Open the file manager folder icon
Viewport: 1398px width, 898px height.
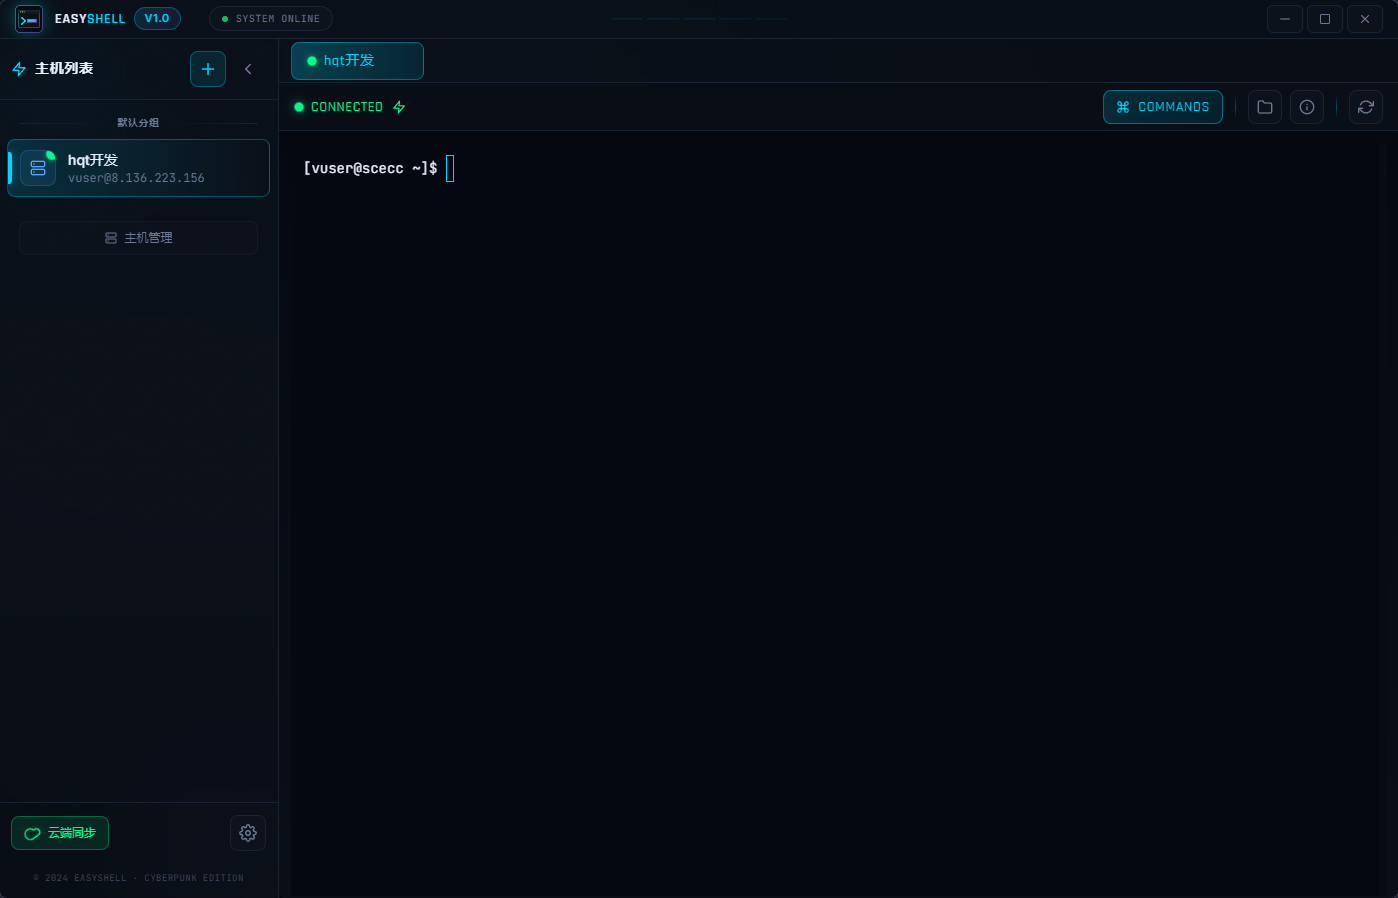coord(1265,107)
